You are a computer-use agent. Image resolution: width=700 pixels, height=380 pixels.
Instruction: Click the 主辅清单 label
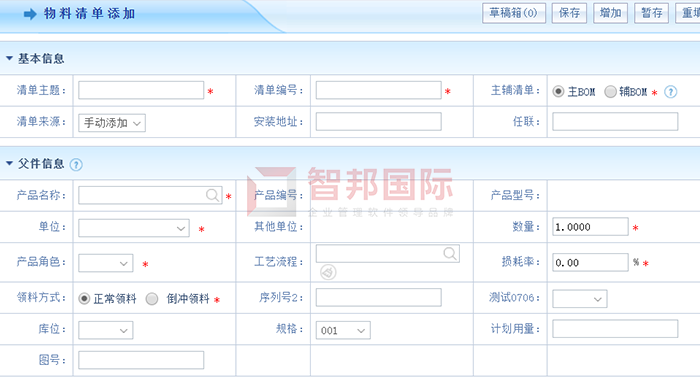(515, 90)
